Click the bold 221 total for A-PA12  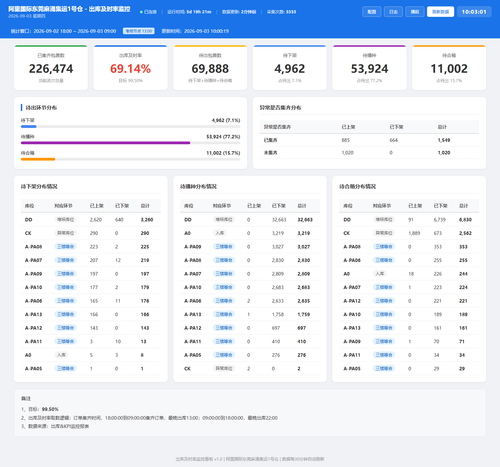tap(463, 301)
